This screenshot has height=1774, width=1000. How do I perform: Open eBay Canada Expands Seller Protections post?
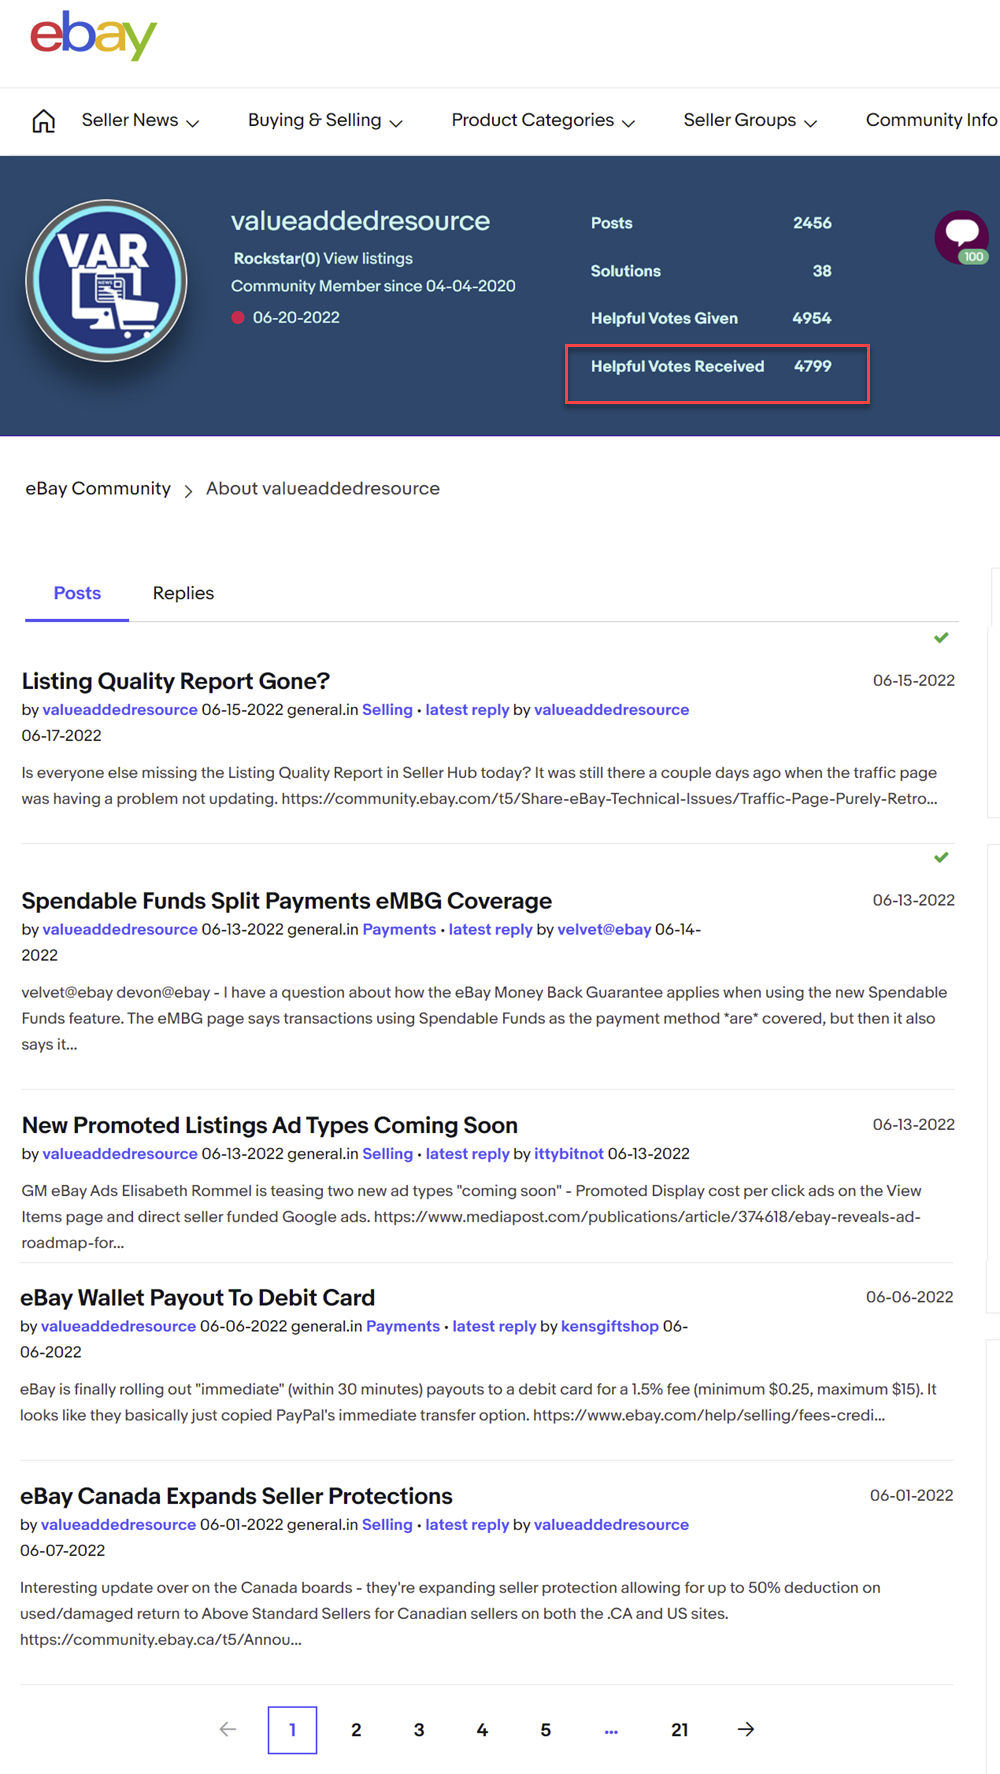(x=237, y=1496)
